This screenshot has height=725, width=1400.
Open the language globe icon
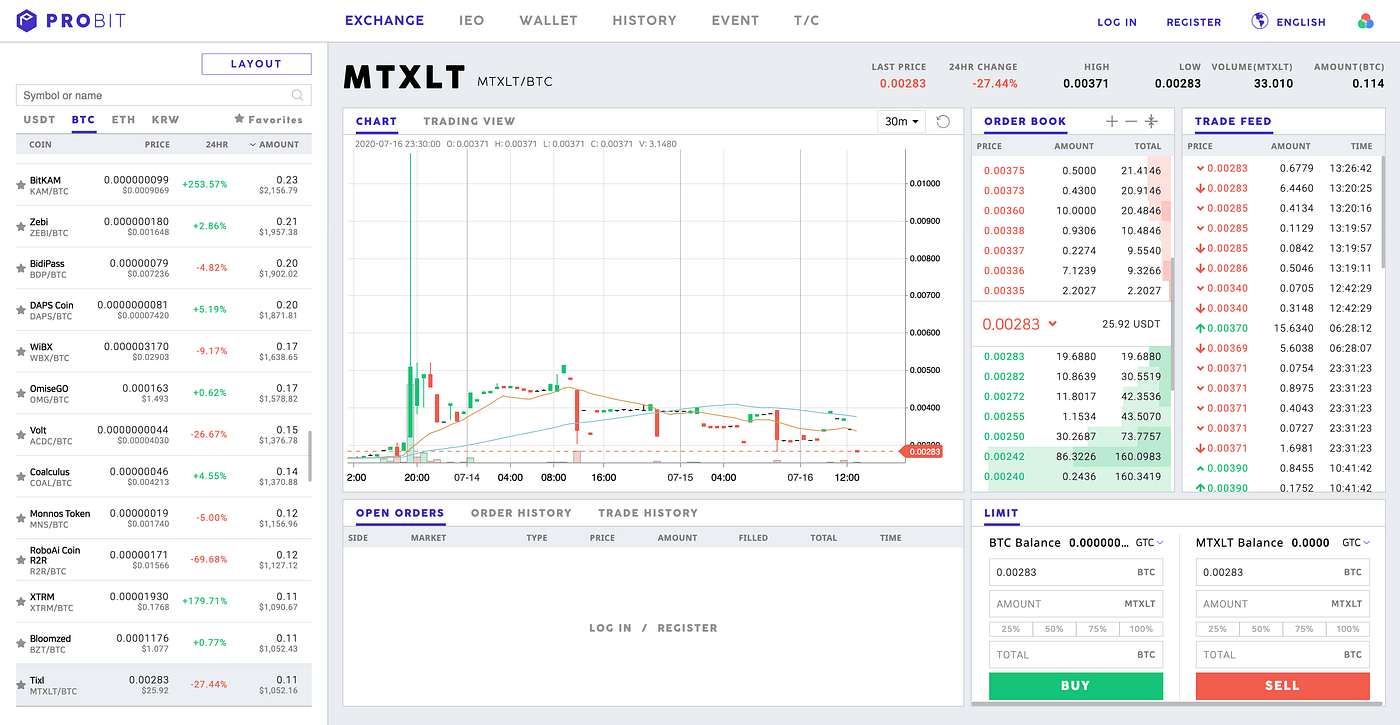tap(1260, 21)
